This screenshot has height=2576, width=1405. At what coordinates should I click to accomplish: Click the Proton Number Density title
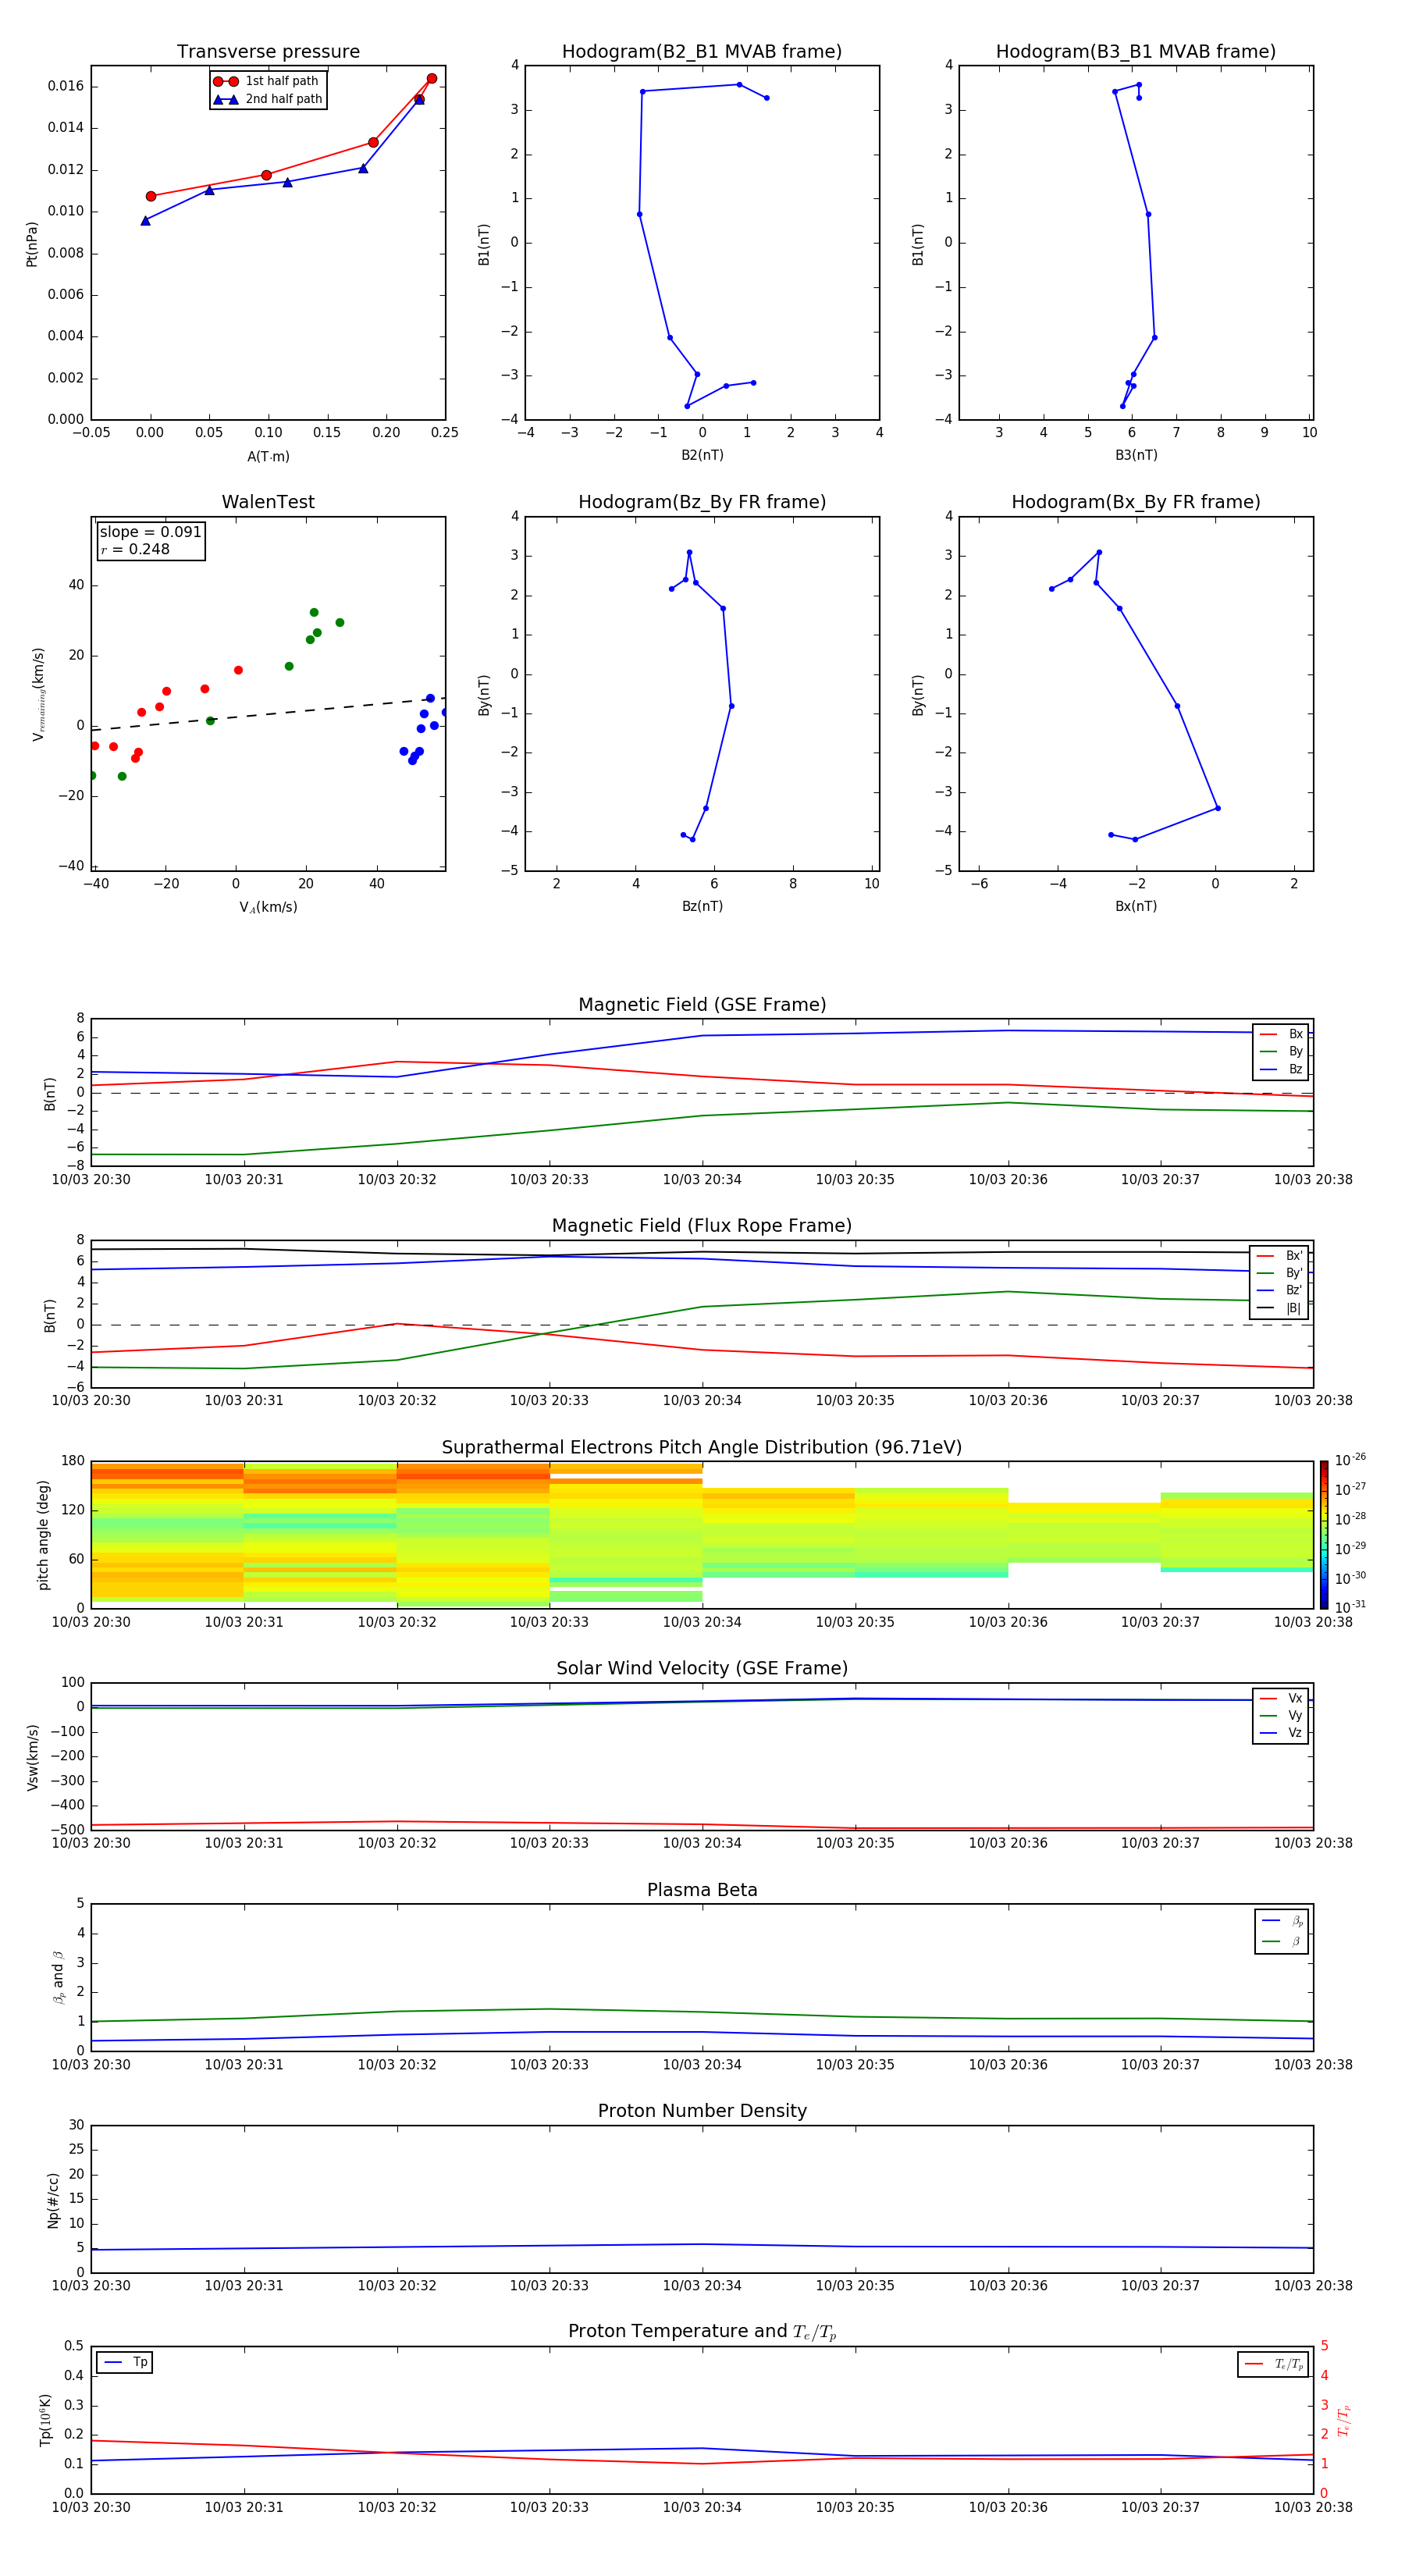click(x=702, y=2111)
